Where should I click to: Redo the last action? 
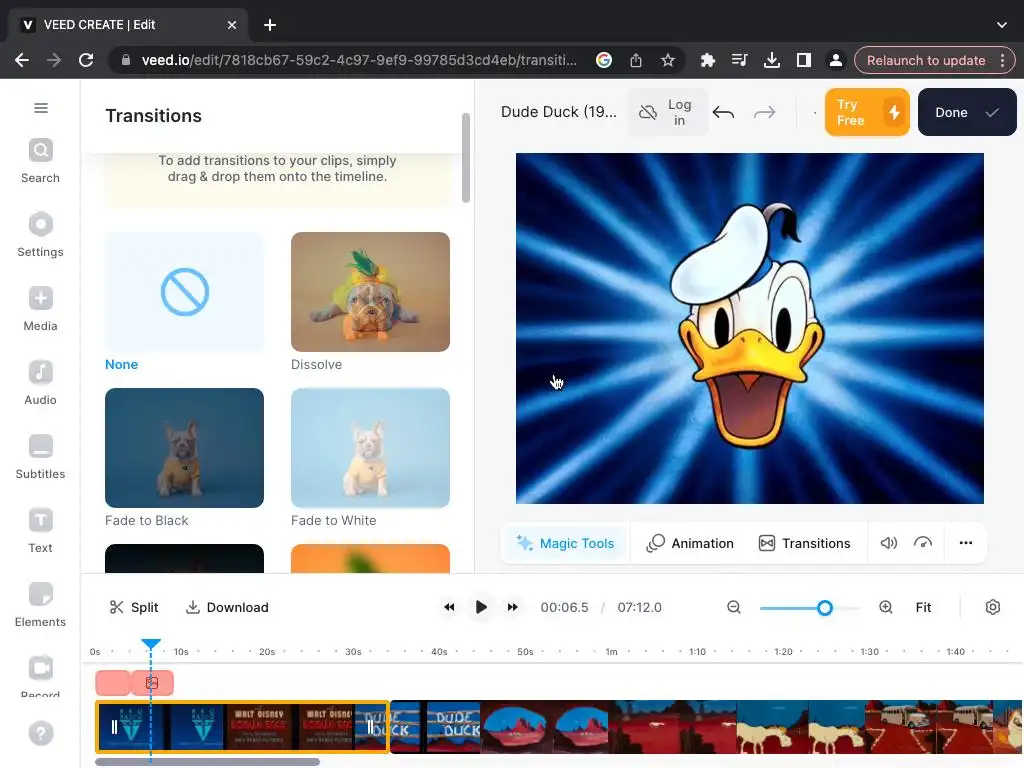tap(764, 112)
